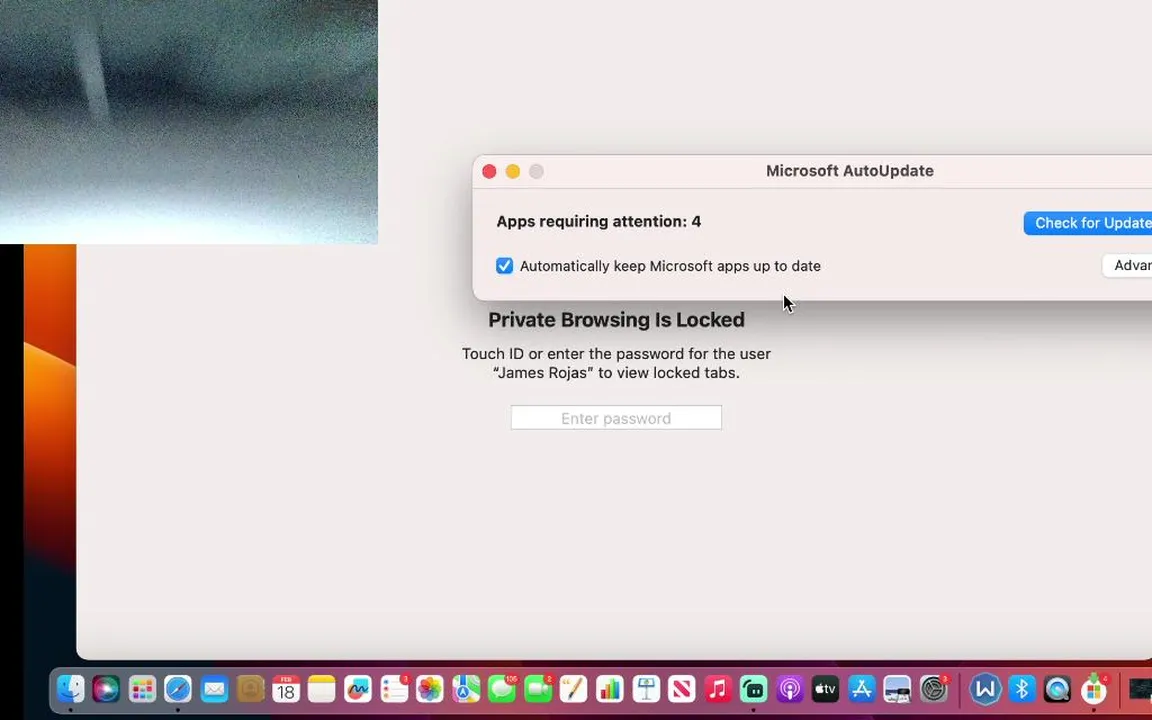Open the Contacts app icon

[250, 689]
